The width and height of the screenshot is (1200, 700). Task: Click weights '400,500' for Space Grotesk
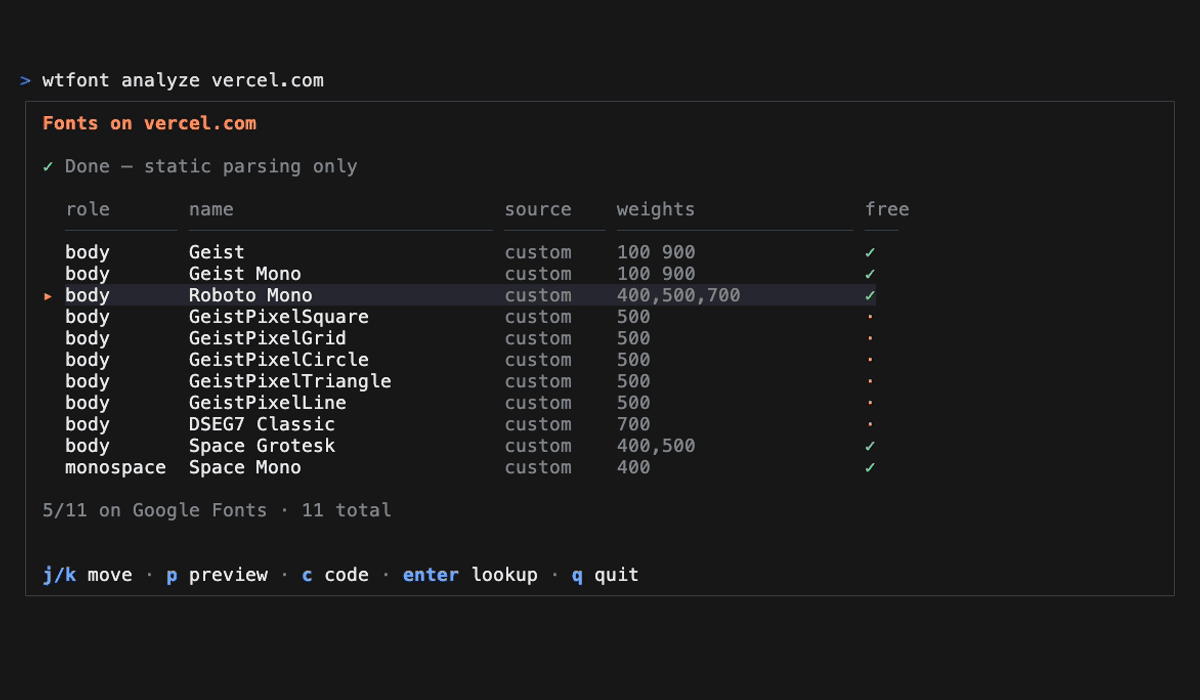656,446
